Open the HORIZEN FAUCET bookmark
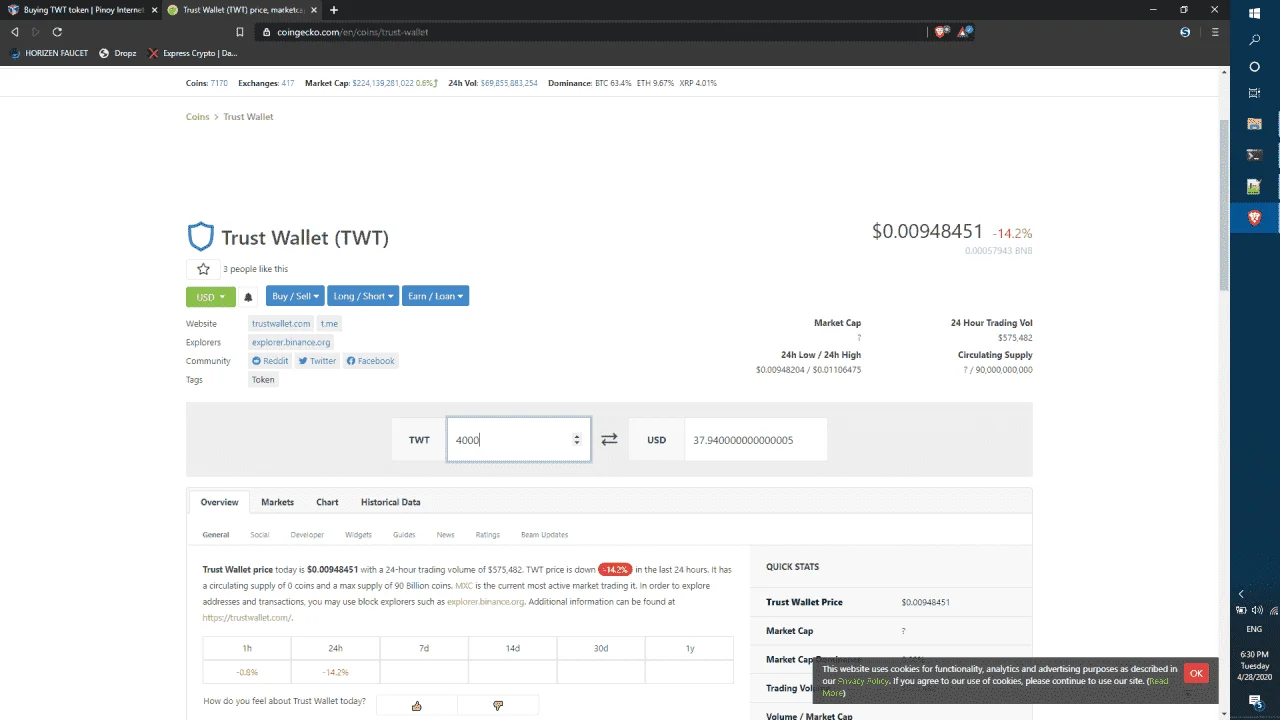Viewport: 1280px width, 720px height. pyautogui.click(x=50, y=53)
